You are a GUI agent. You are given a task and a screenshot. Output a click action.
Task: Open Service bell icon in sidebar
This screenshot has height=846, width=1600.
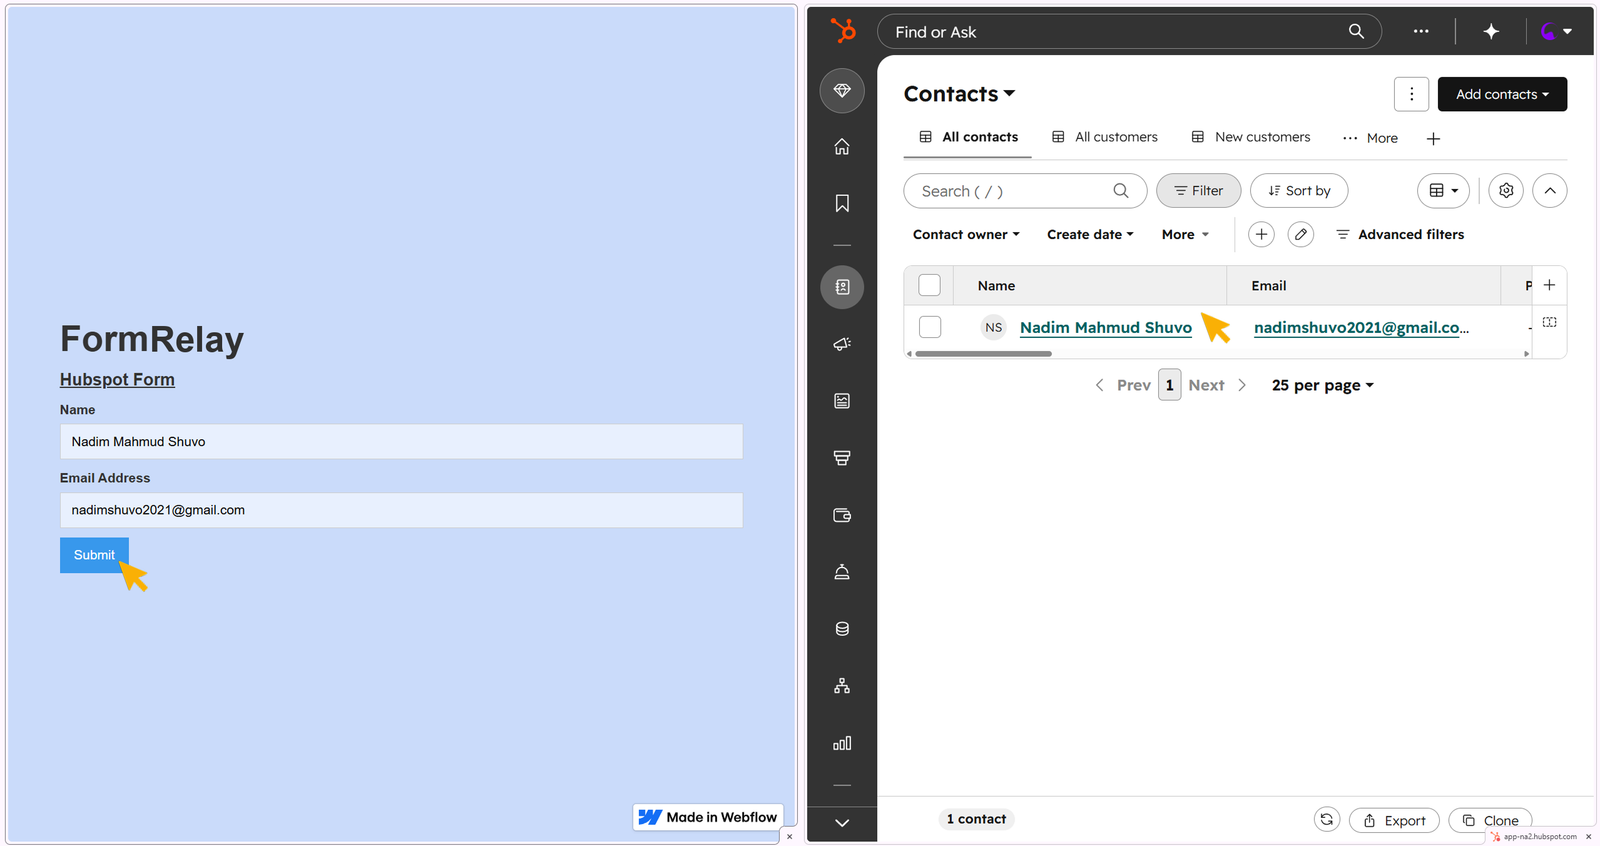click(x=842, y=572)
